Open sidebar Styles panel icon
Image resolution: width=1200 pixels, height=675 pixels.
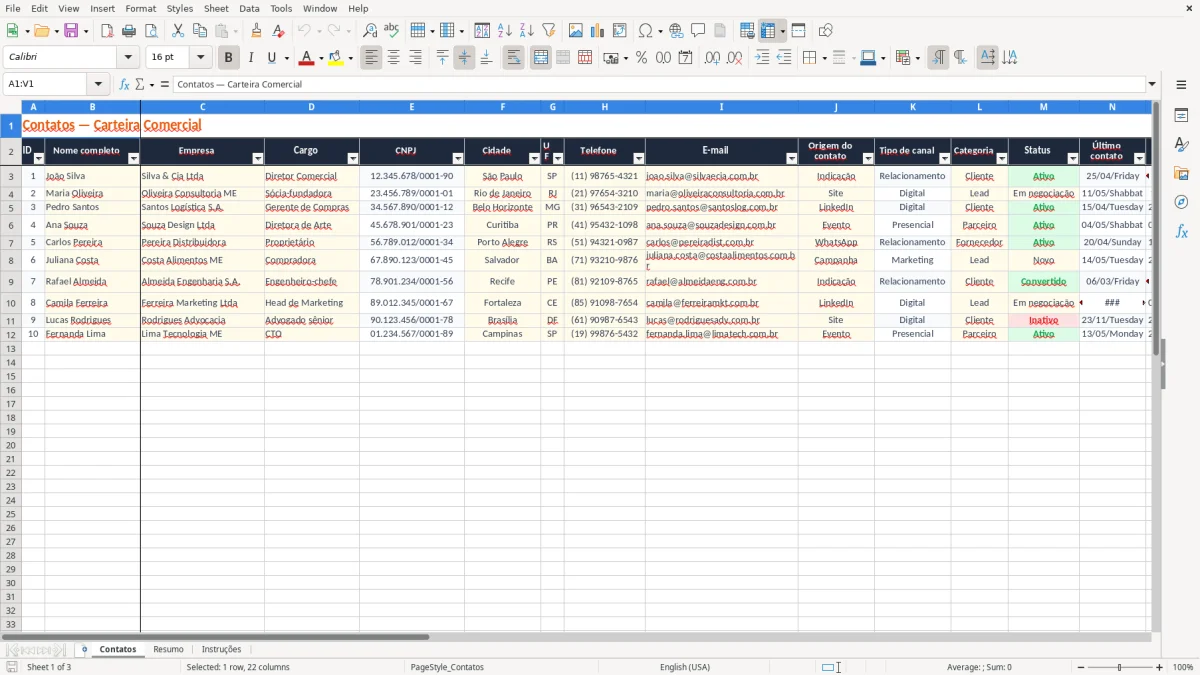[x=1181, y=145]
